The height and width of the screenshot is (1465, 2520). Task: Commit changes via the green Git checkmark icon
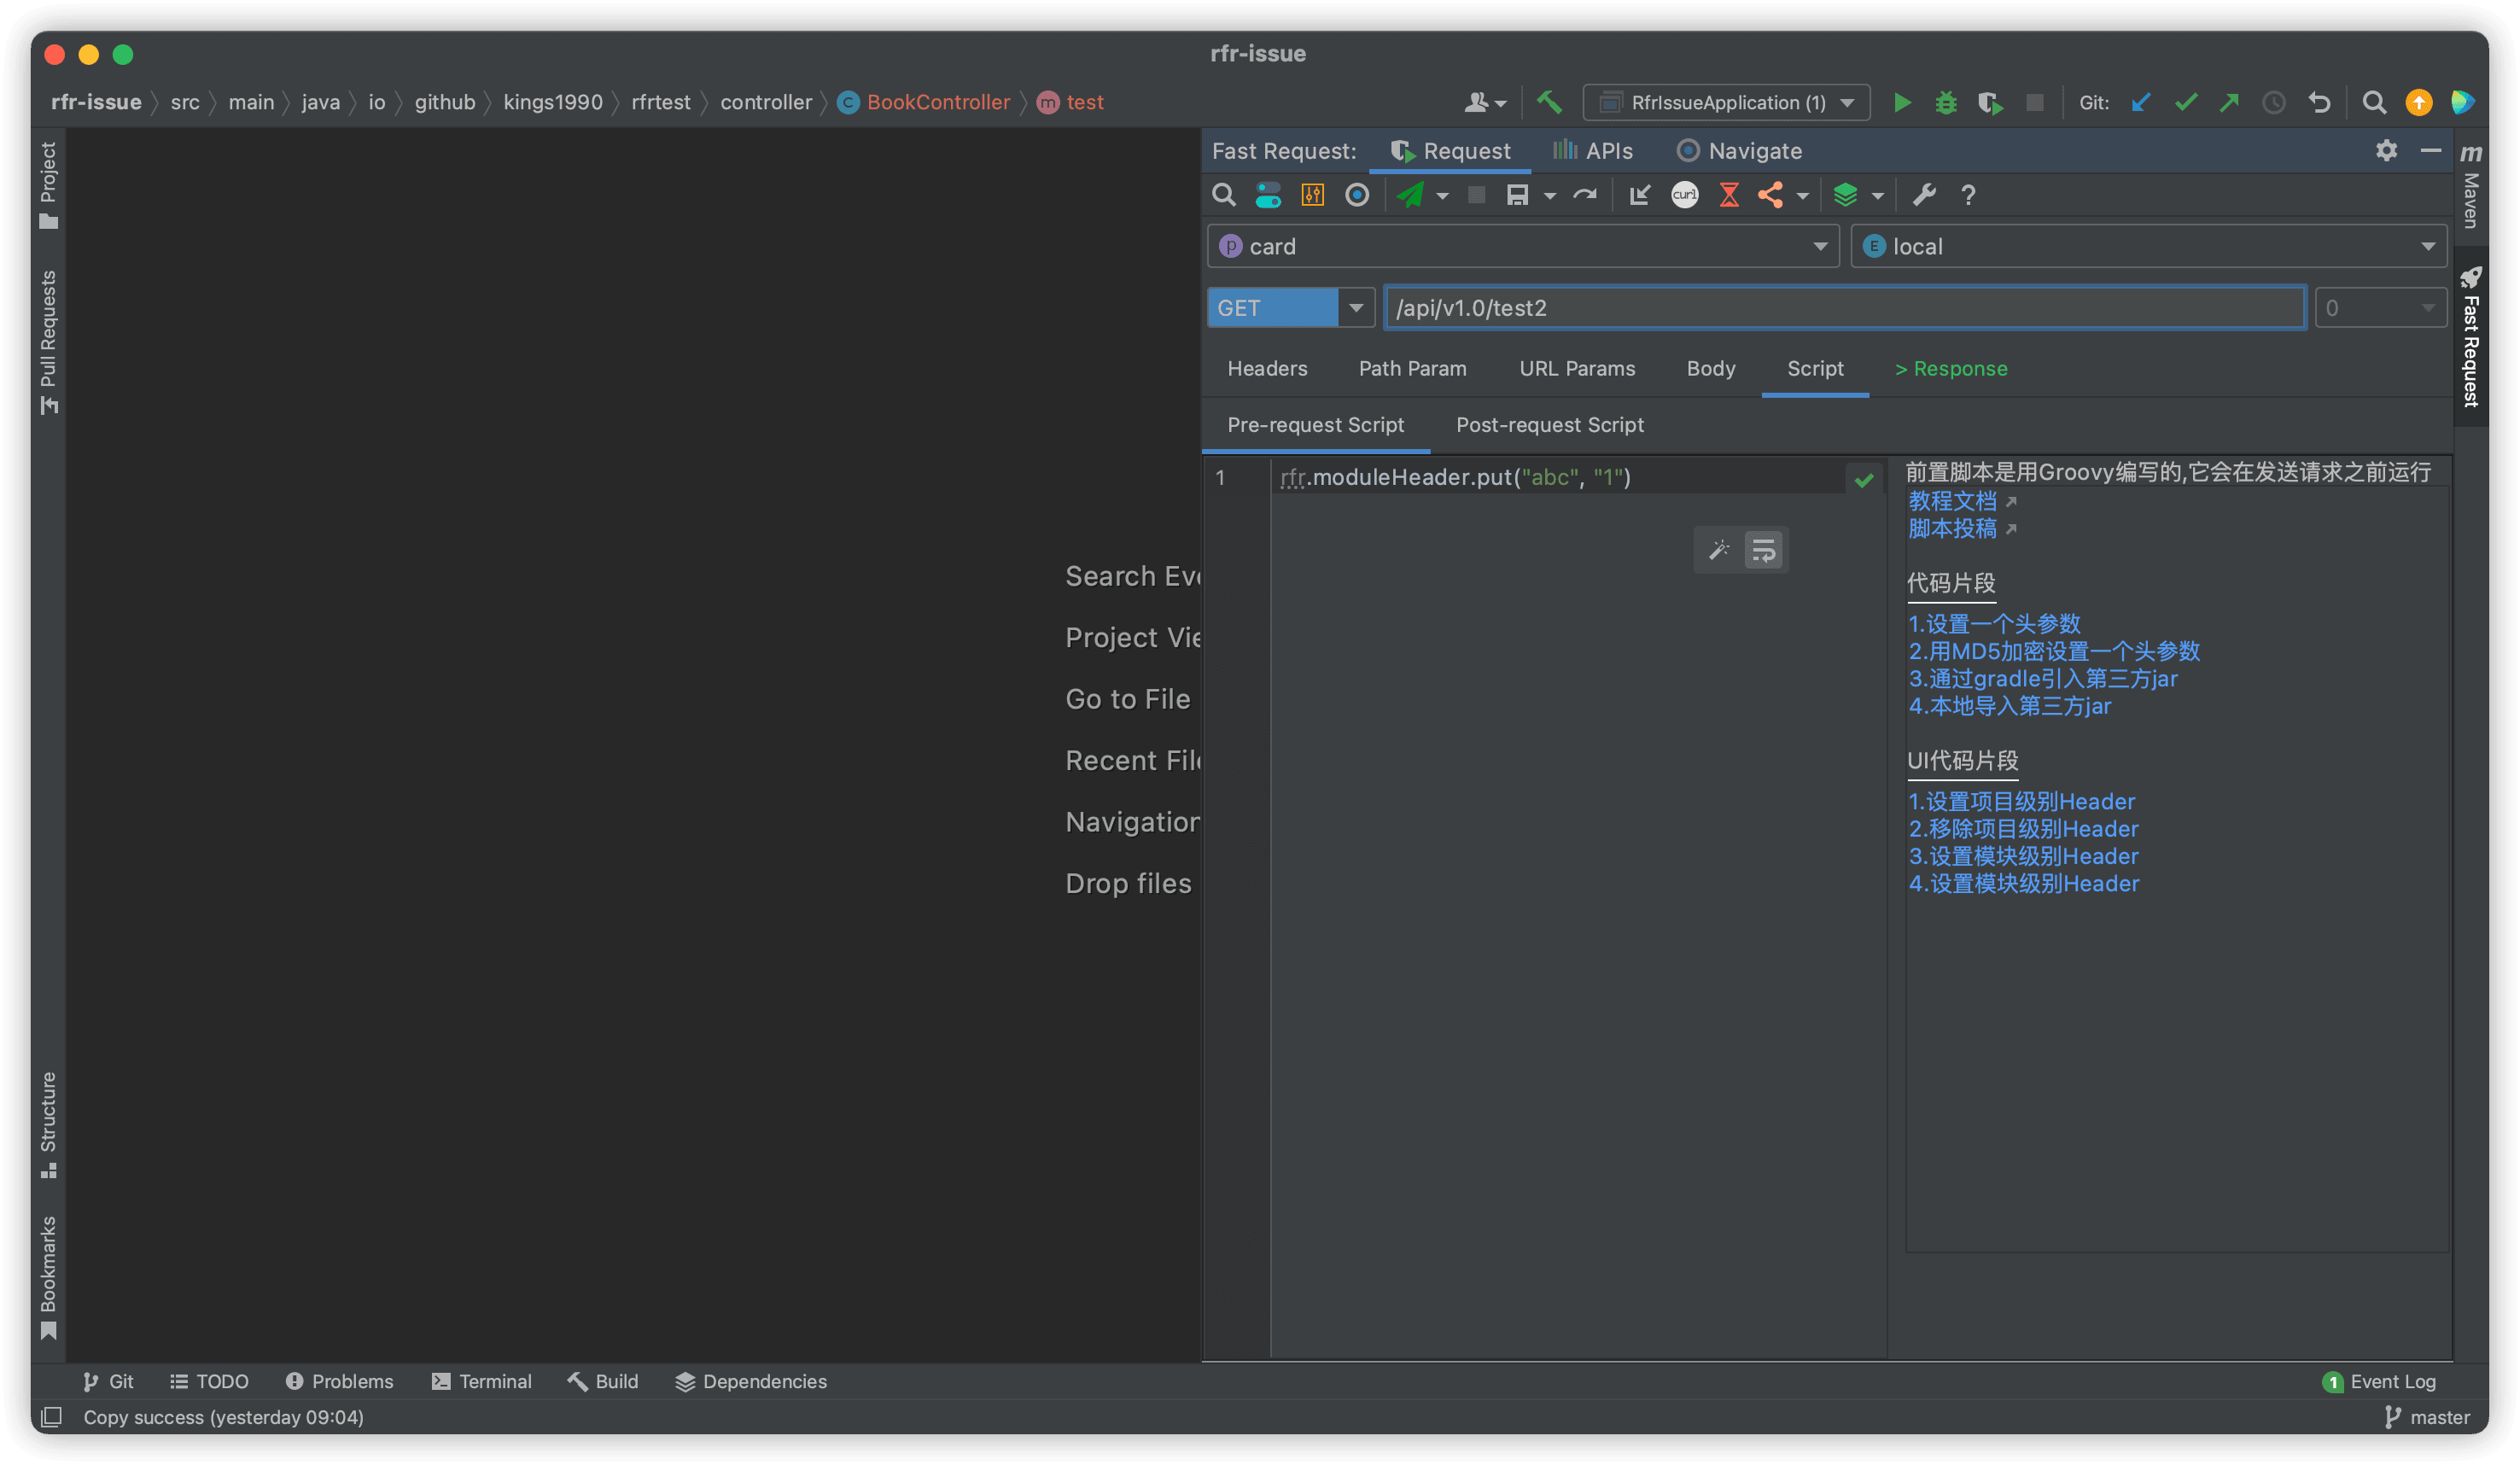click(2185, 102)
